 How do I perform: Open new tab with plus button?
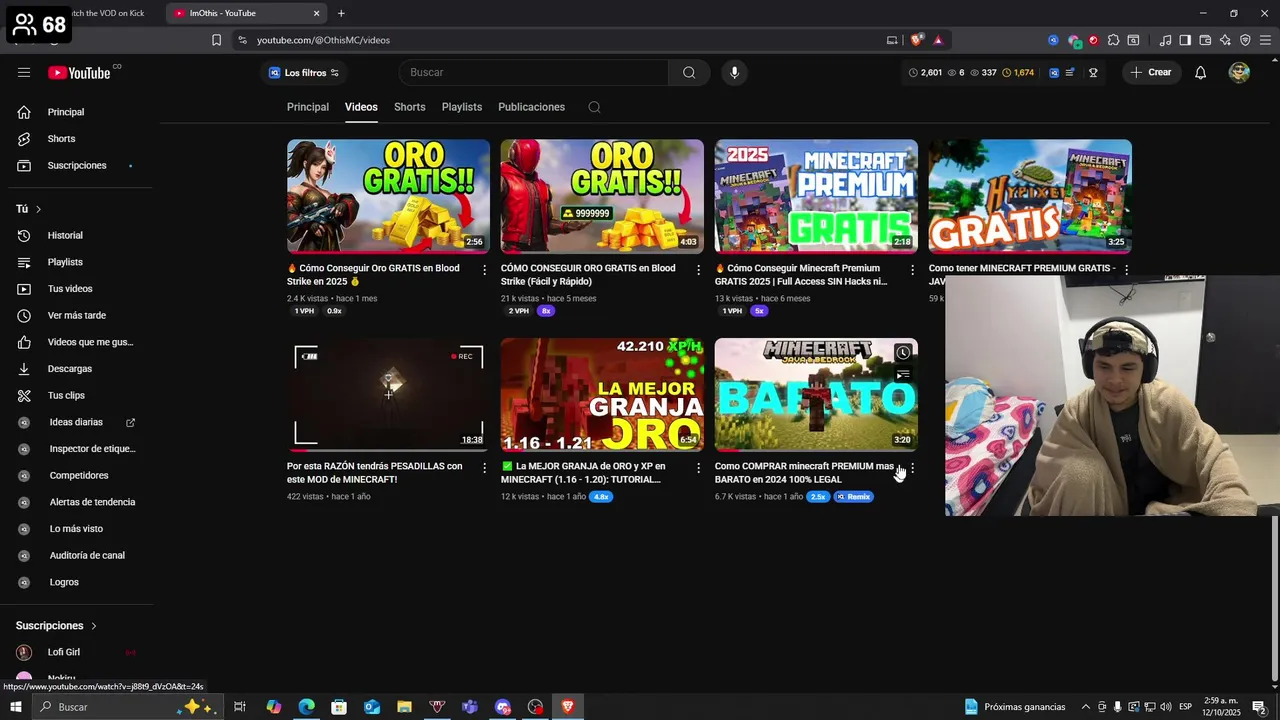pos(341,13)
